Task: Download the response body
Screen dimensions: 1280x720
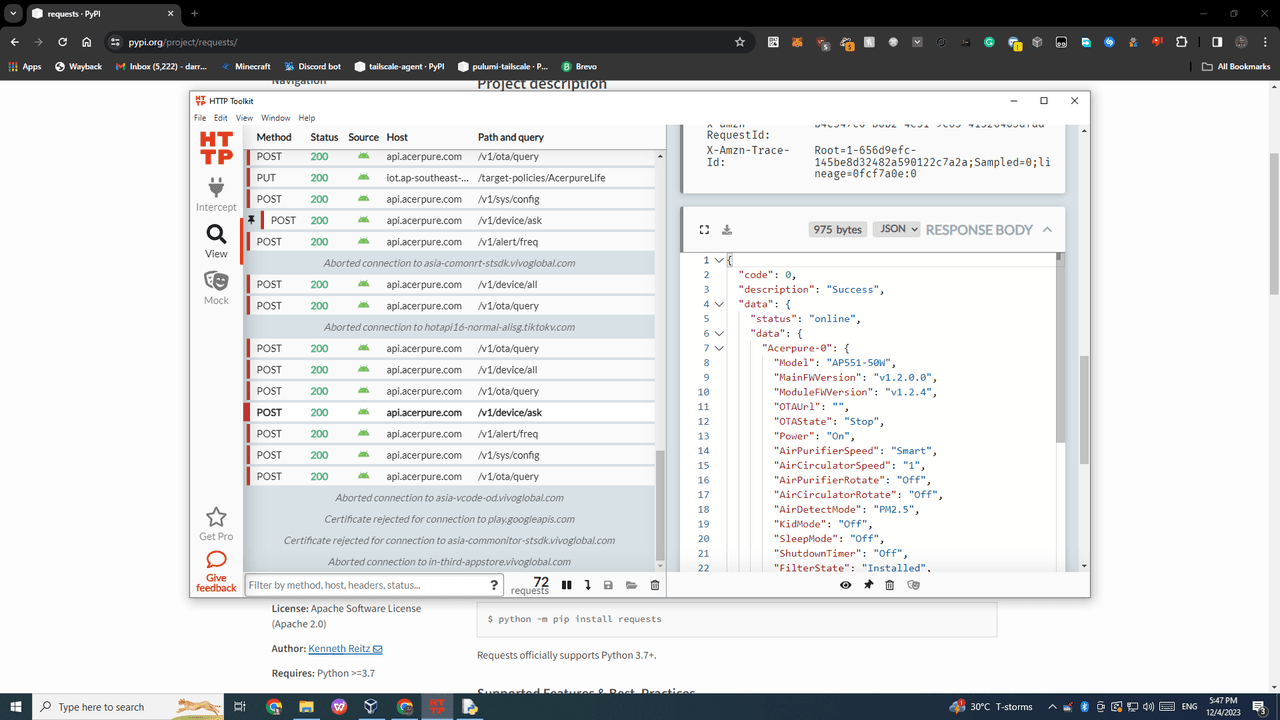Action: click(727, 230)
